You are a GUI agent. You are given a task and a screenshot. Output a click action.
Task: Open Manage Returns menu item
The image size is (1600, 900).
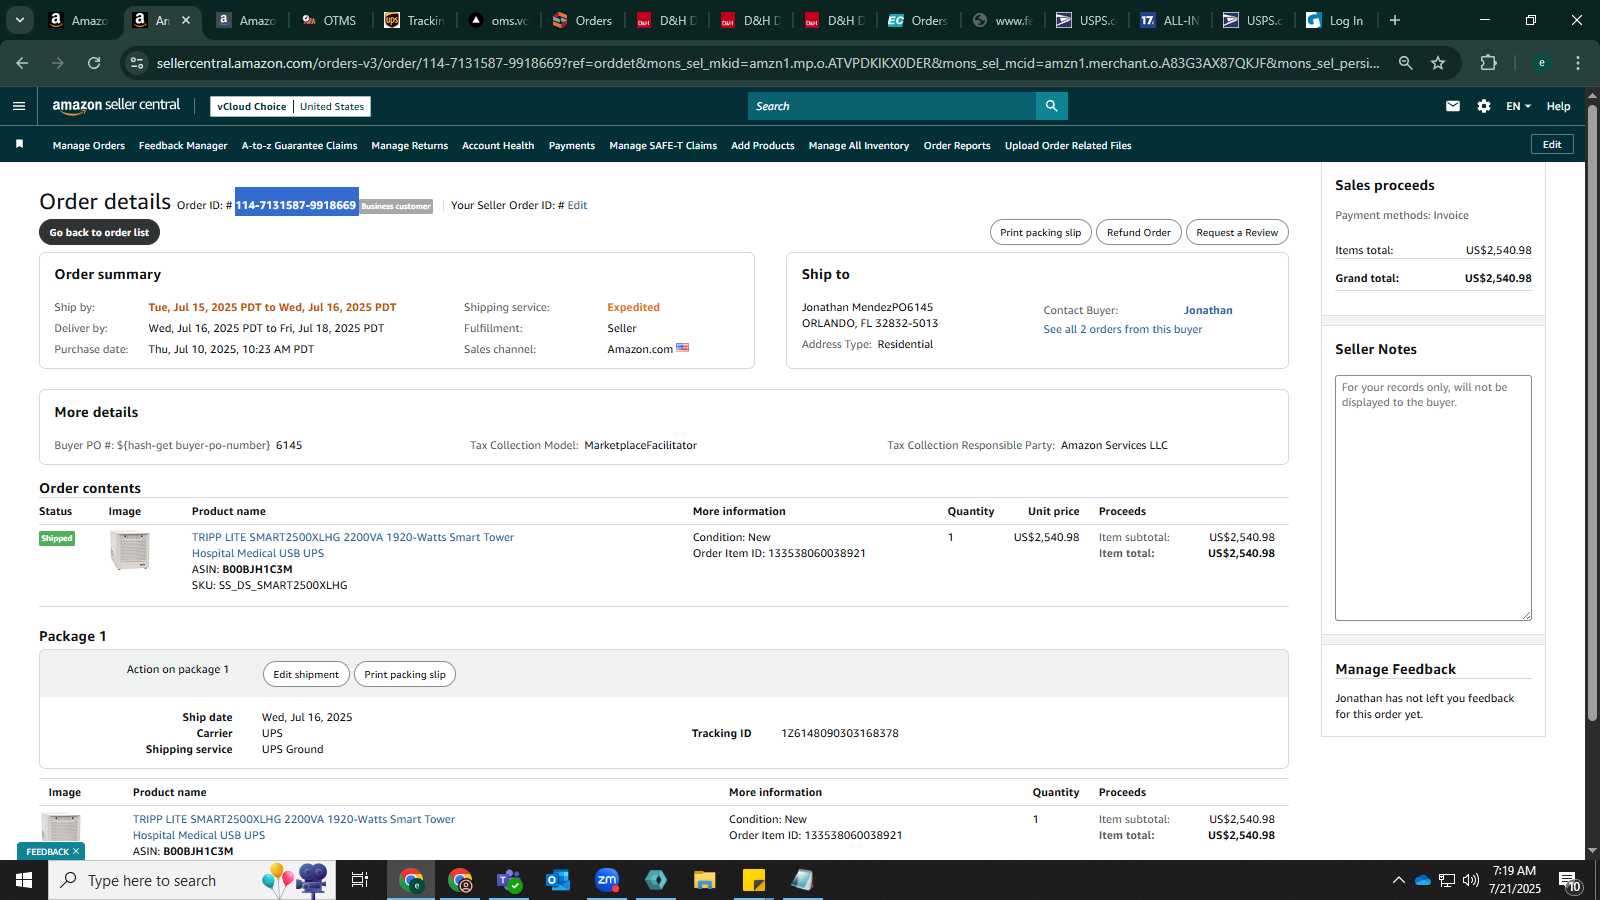(x=409, y=145)
